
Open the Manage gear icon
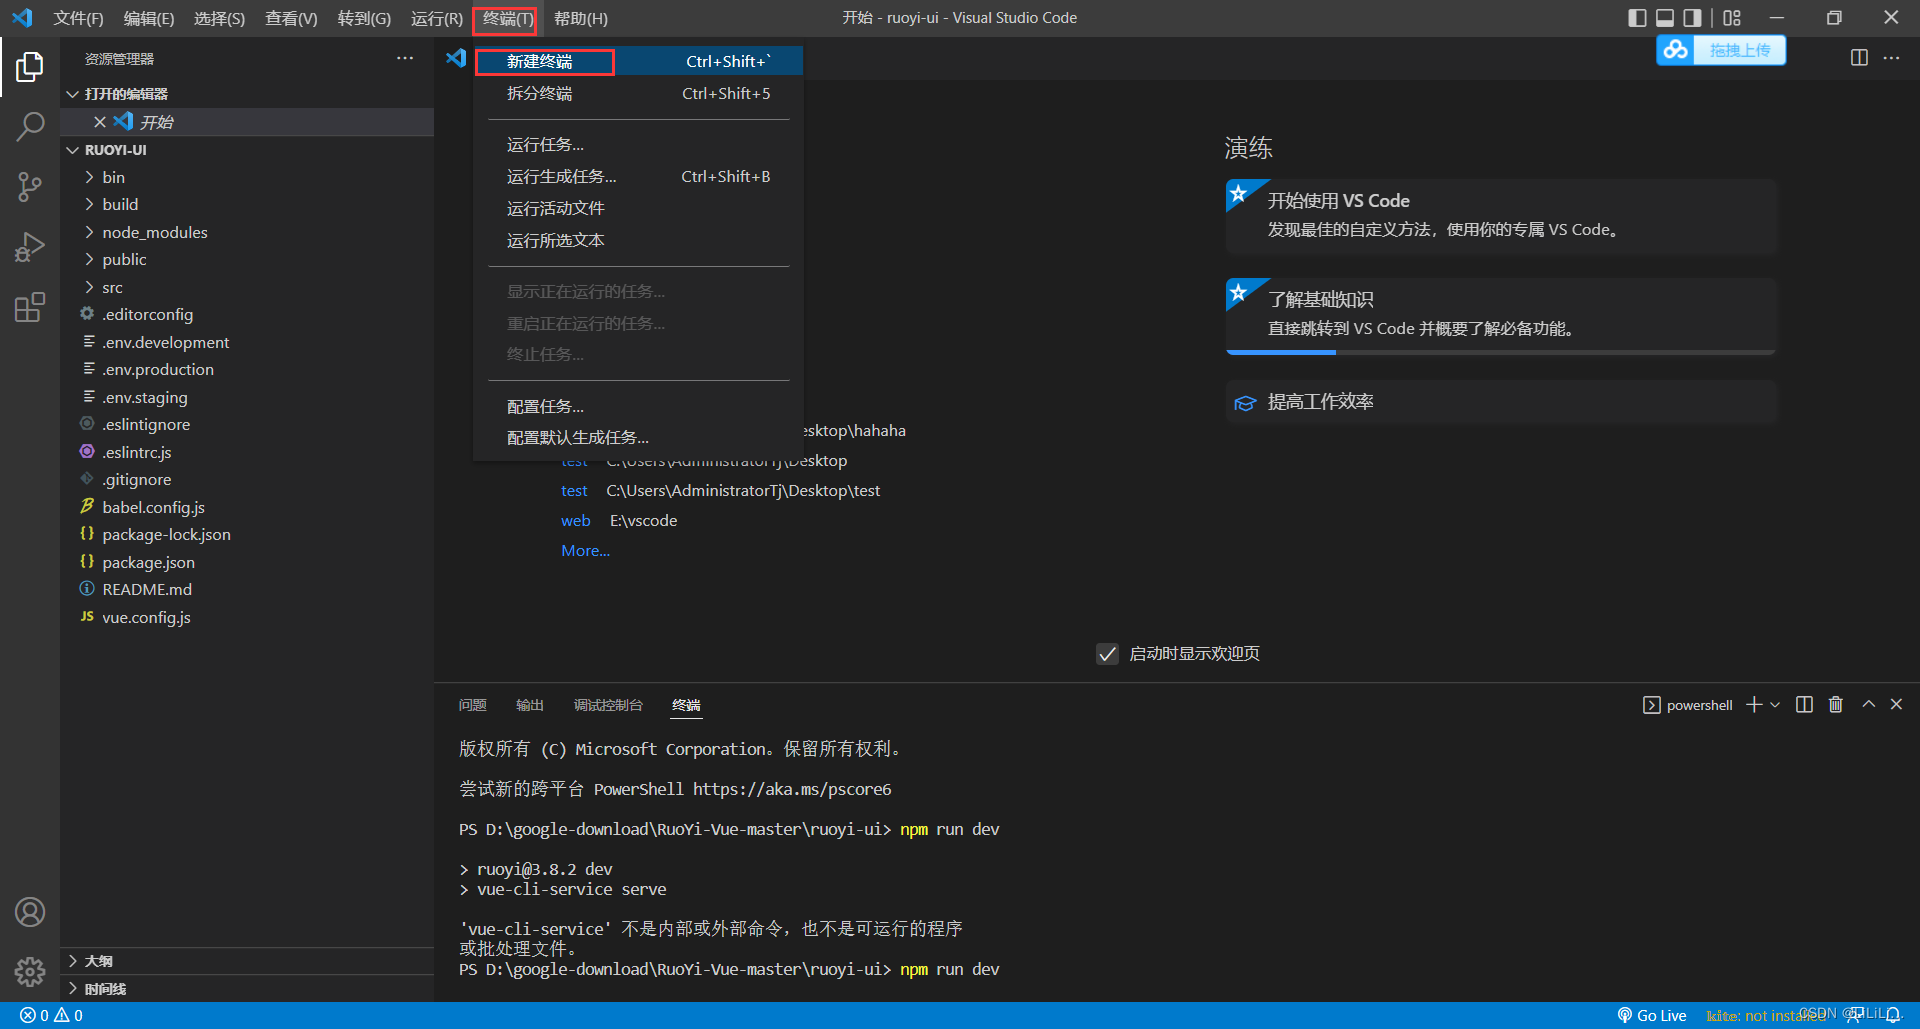click(x=30, y=971)
